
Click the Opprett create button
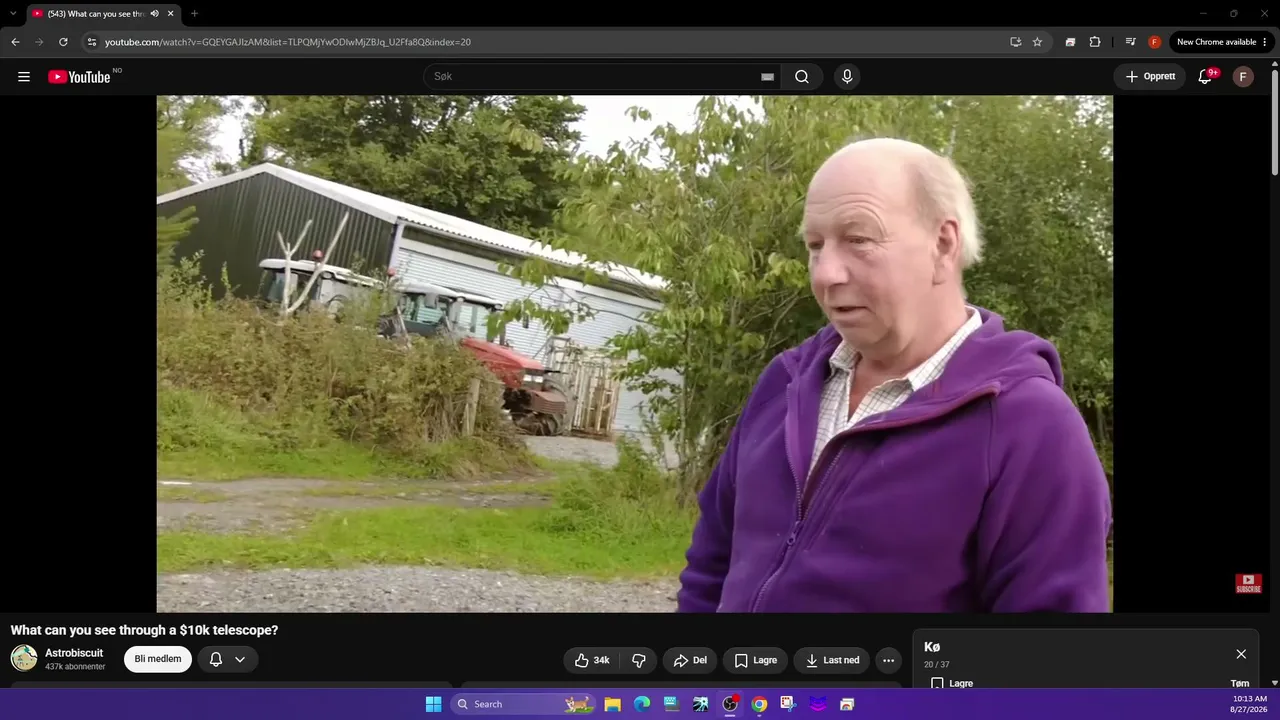point(1150,77)
